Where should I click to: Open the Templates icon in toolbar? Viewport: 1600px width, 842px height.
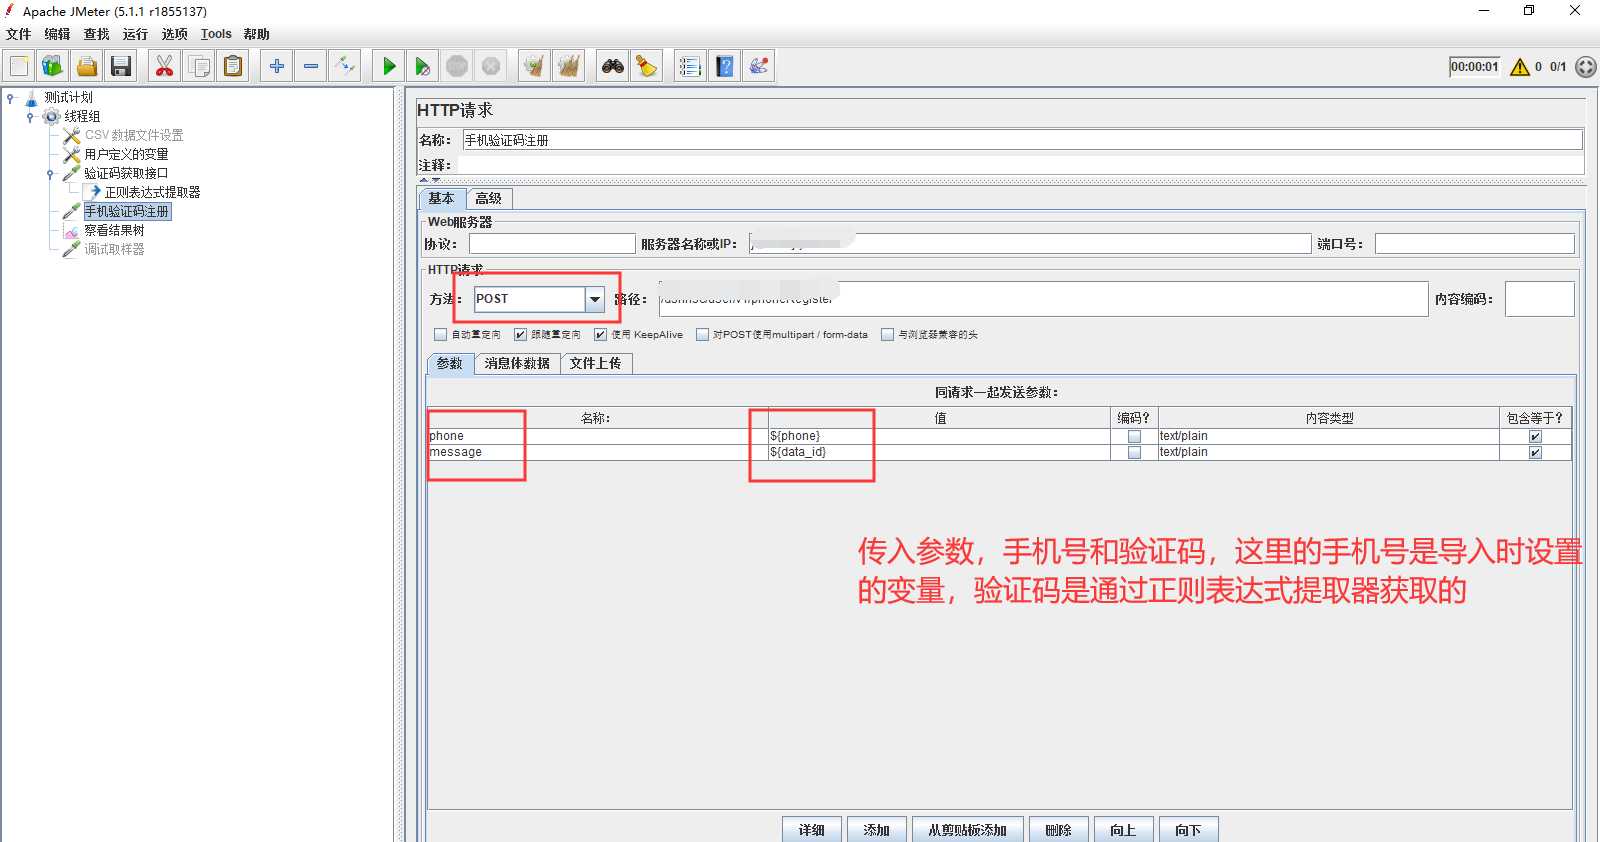point(53,67)
